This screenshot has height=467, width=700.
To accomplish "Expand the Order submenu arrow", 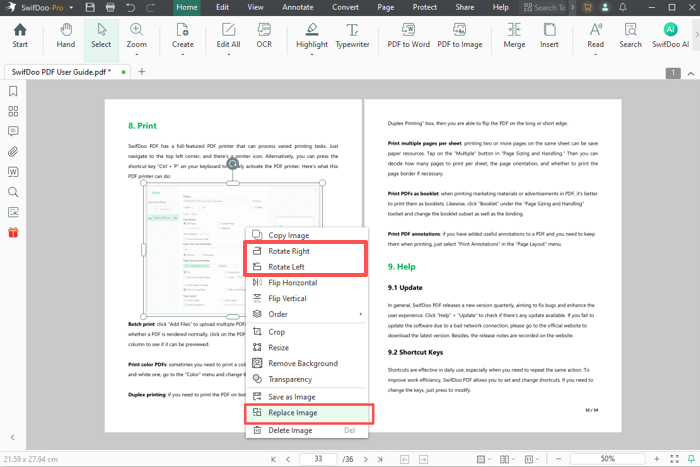I will point(360,314).
